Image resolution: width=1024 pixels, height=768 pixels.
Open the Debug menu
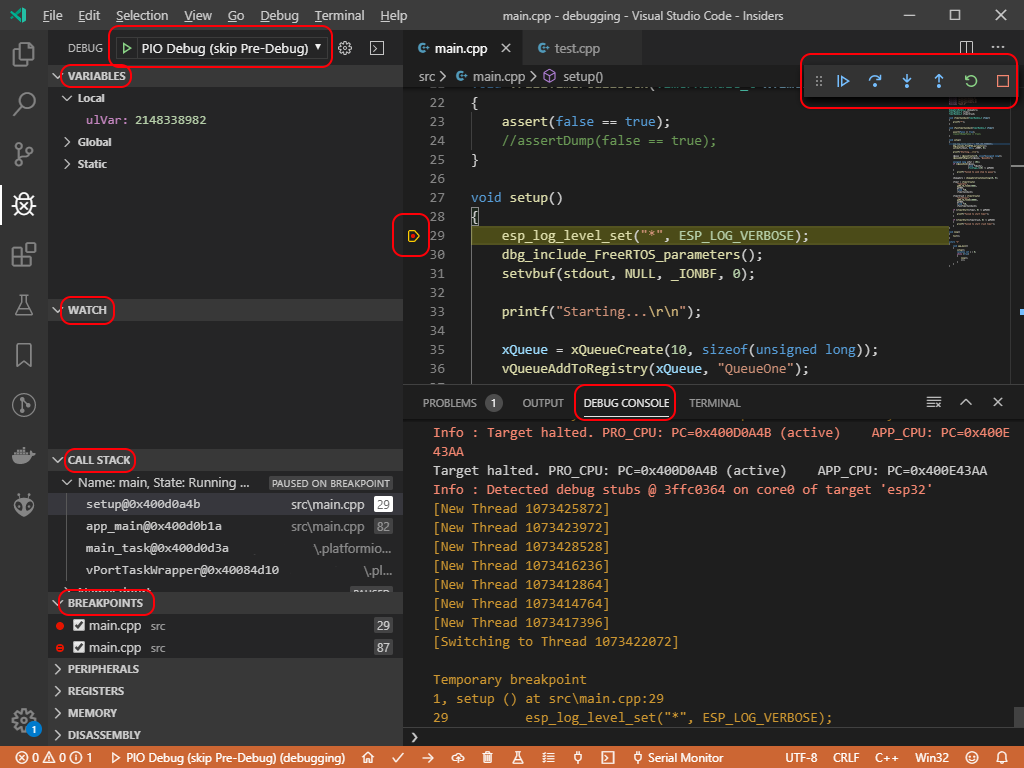(278, 15)
